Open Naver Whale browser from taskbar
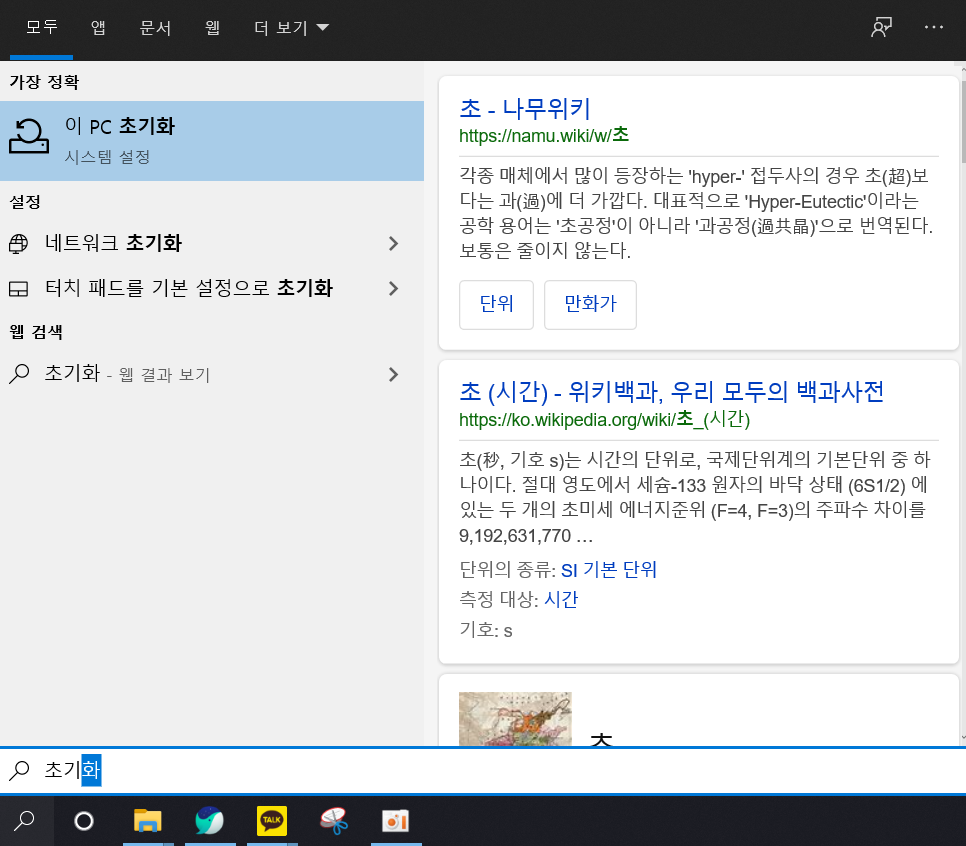 [209, 821]
